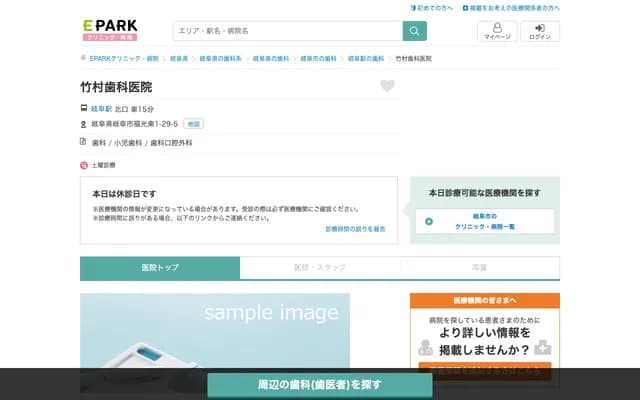Open My Page (マイページ) icon
This screenshot has width=640, height=400.
click(x=497, y=31)
